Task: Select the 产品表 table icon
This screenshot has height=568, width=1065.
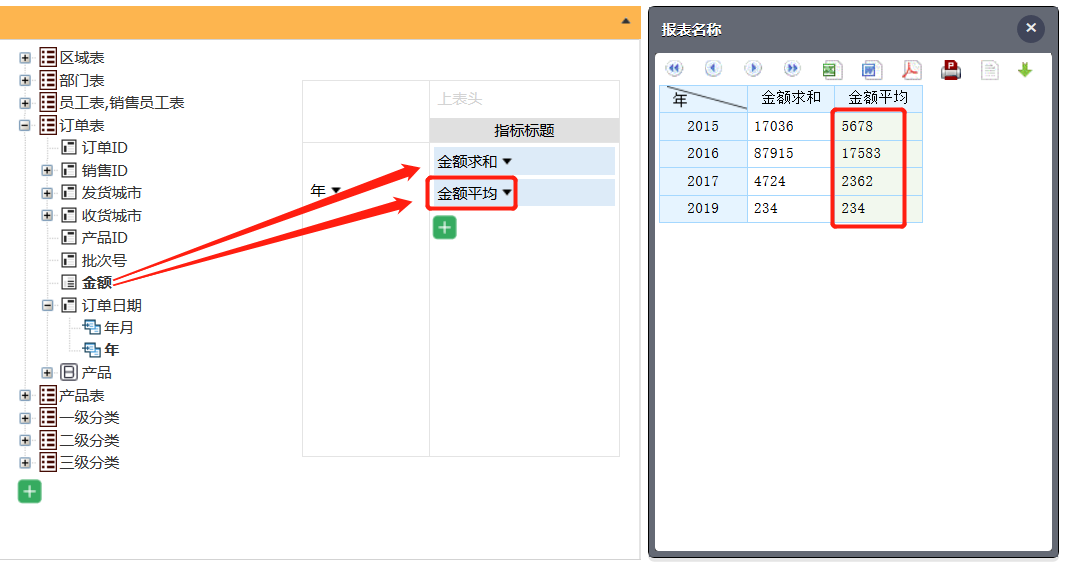Action: click(48, 395)
